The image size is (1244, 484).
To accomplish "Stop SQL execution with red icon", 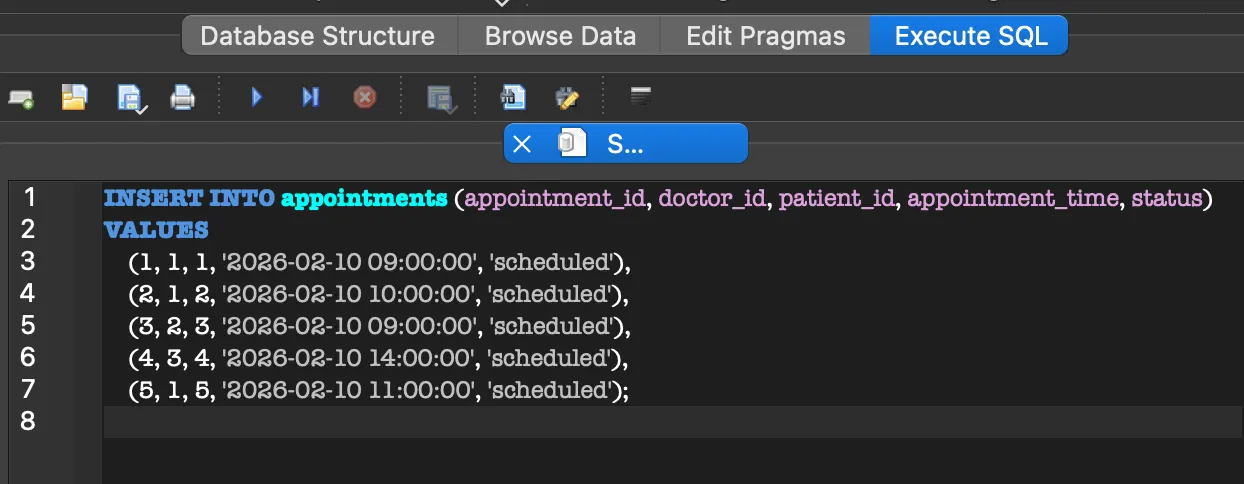I will 365,97.
